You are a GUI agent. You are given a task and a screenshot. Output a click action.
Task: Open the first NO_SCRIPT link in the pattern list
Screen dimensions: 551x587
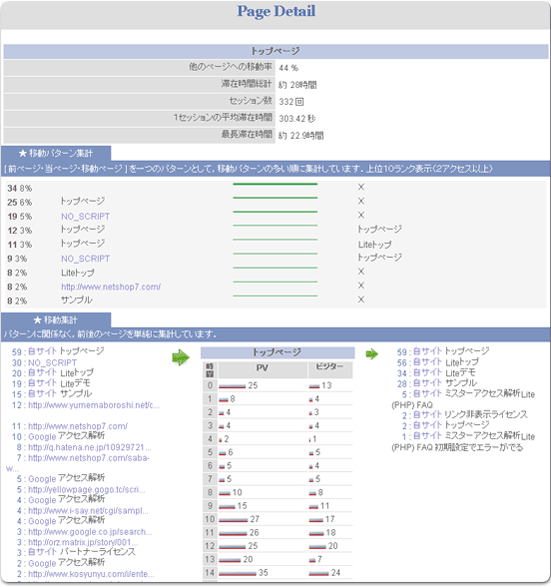85,216
